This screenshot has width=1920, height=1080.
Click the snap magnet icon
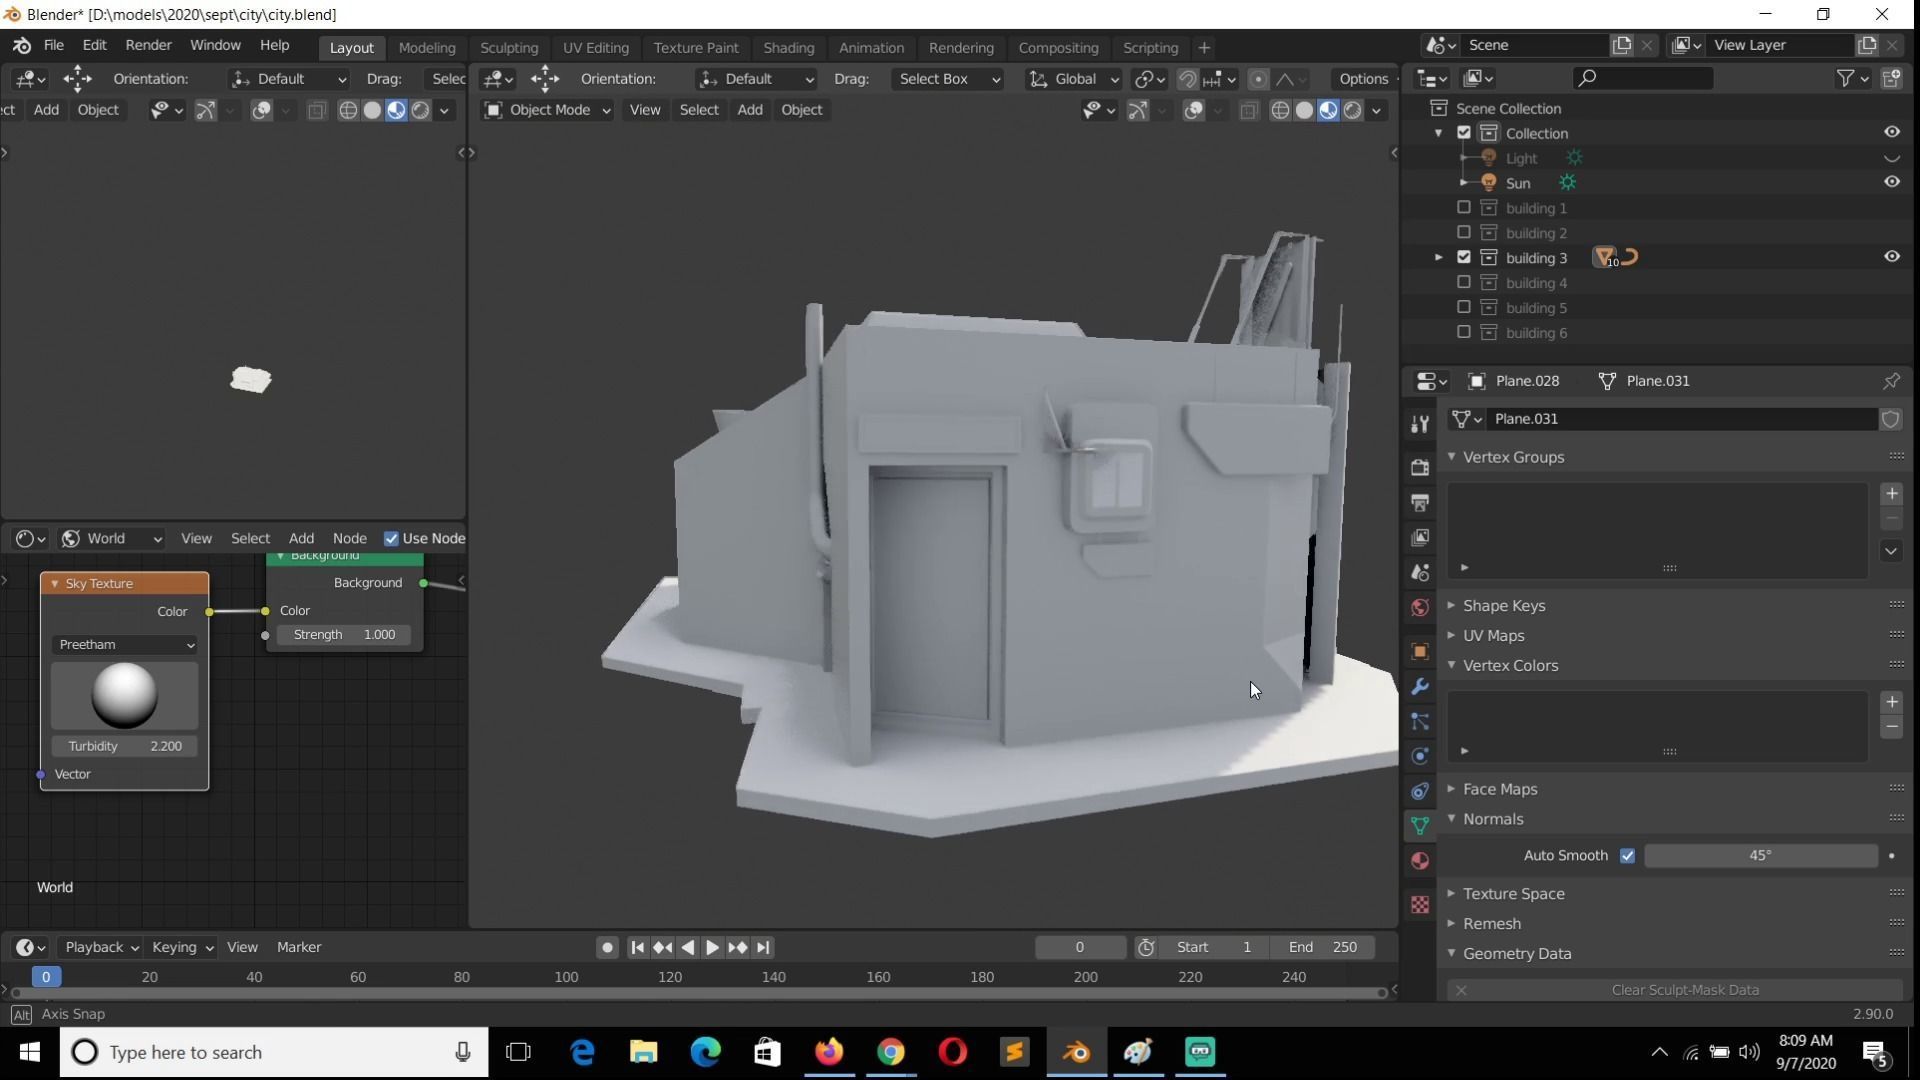pos(1187,79)
